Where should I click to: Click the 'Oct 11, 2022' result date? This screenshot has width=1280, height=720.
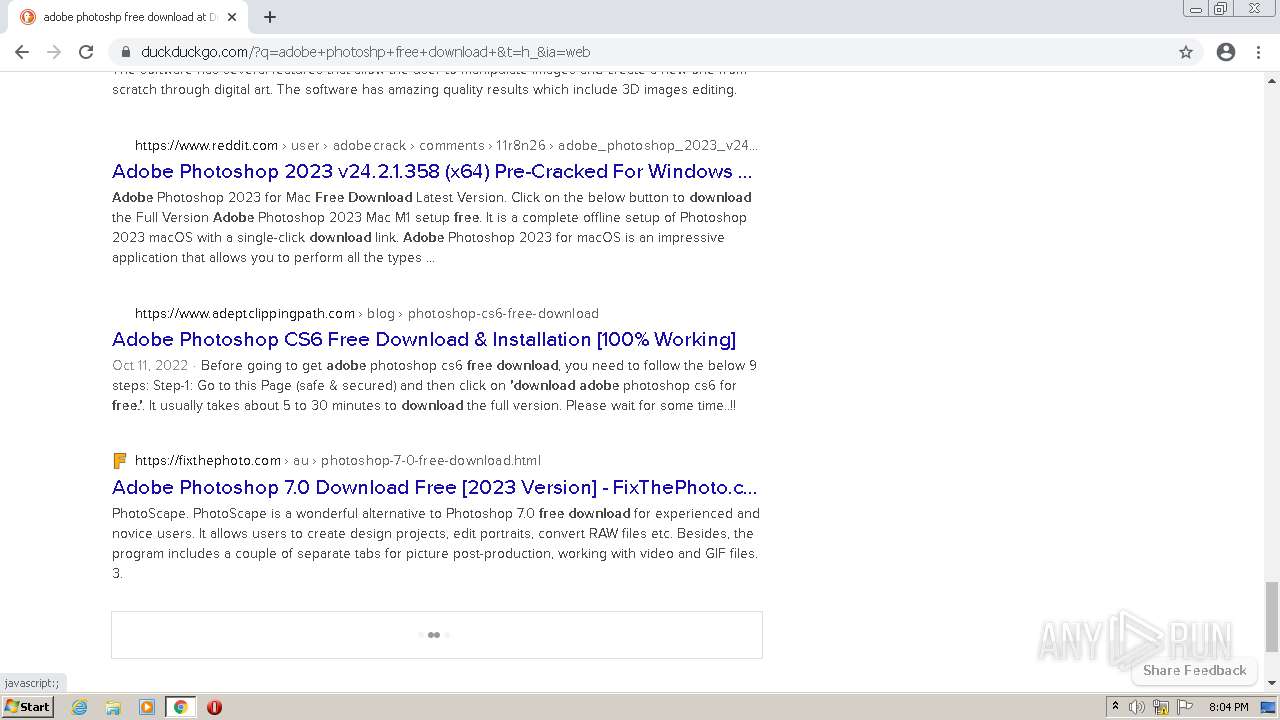pyautogui.click(x=150, y=365)
